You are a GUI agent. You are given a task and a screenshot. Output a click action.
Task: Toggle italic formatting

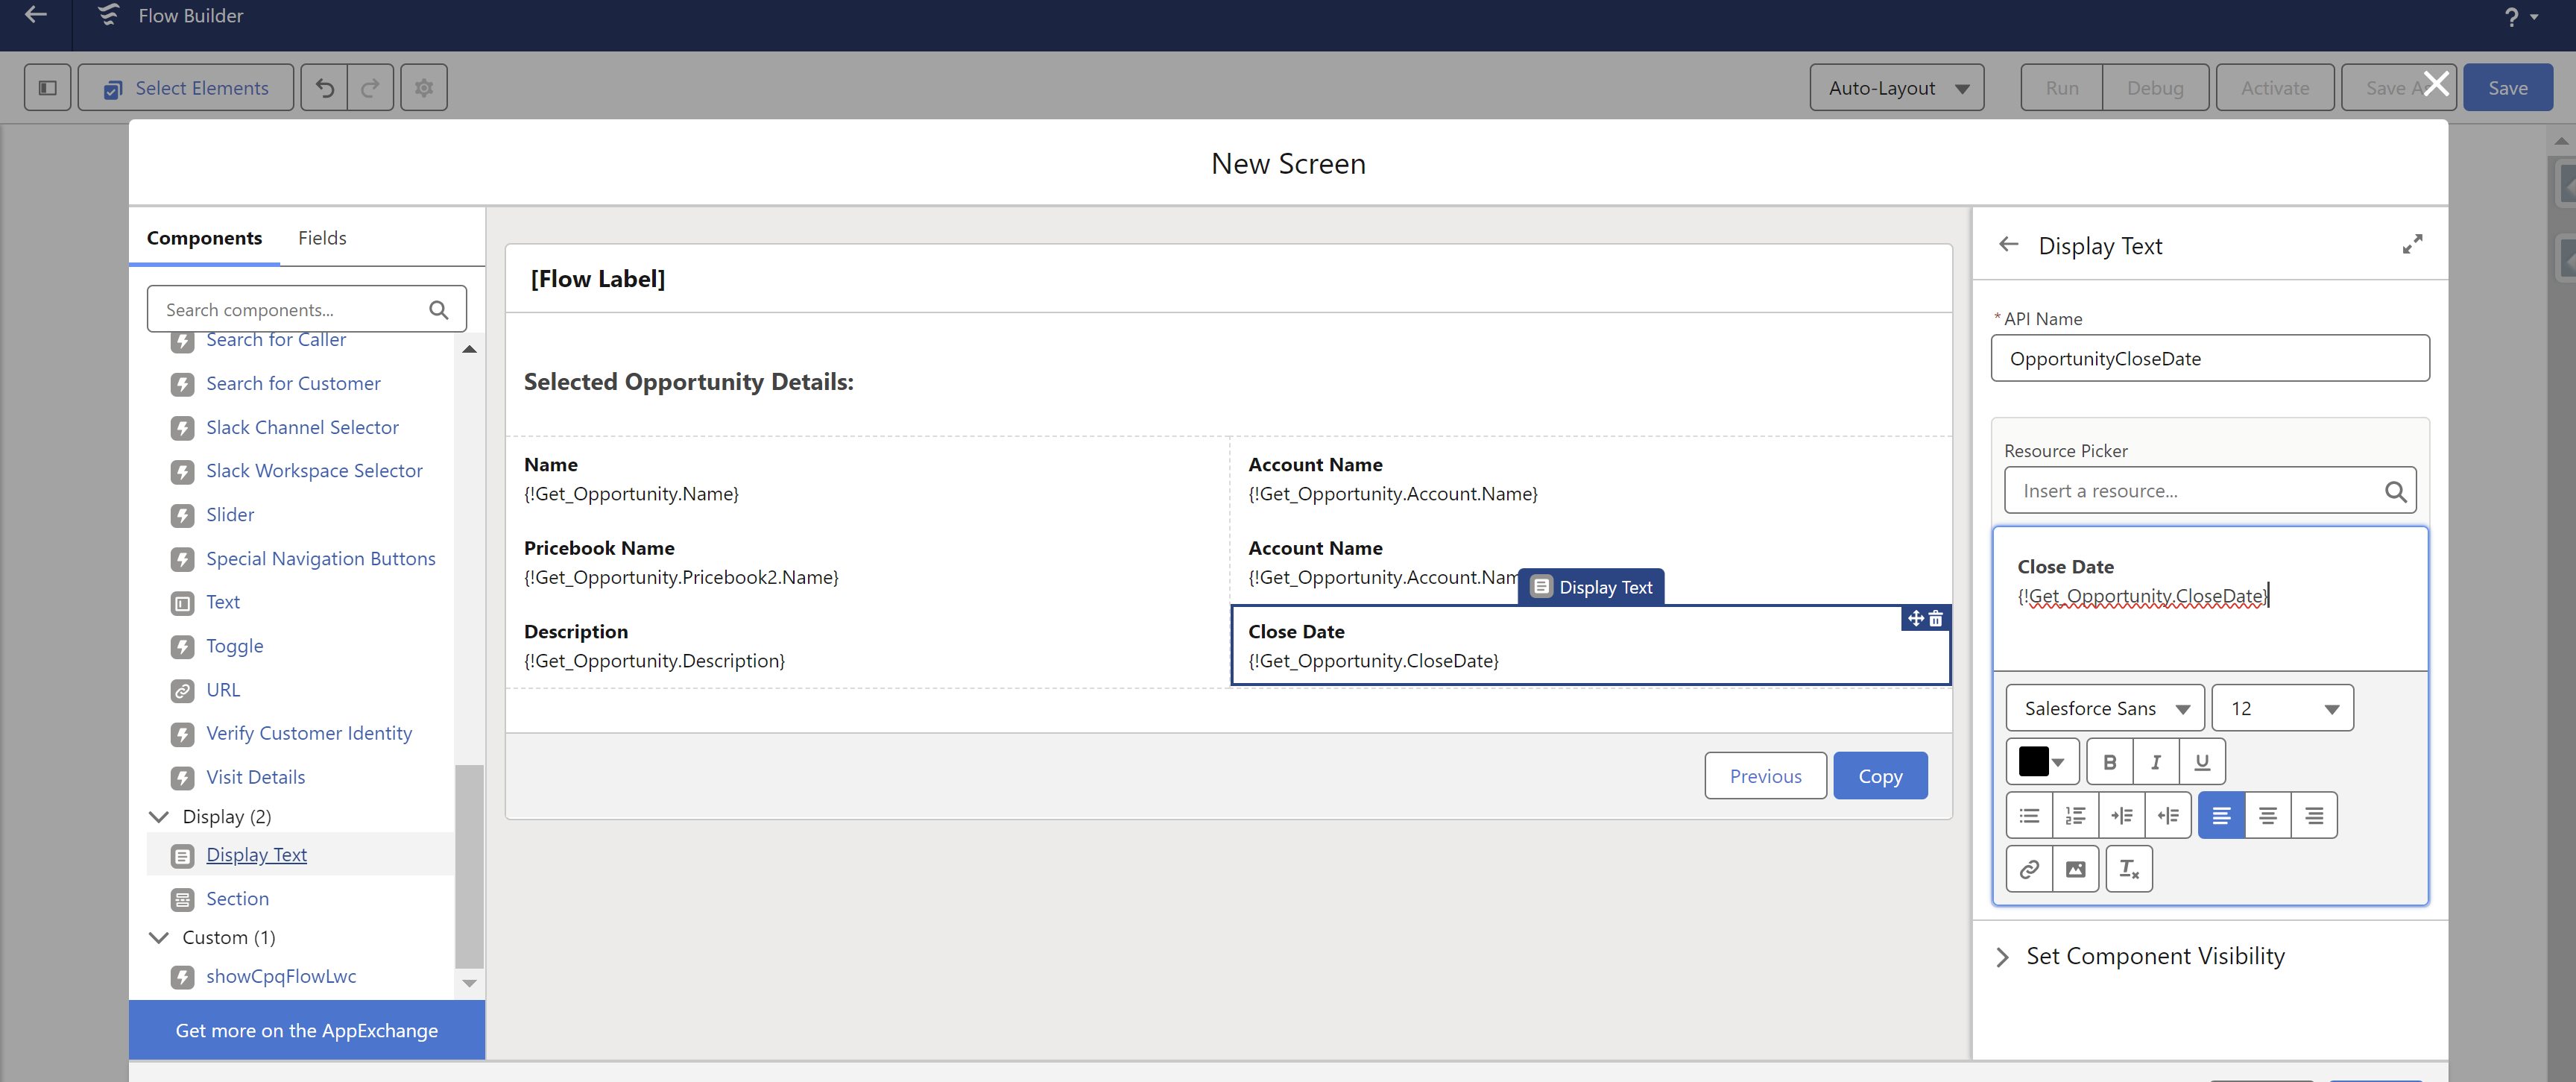point(2156,762)
